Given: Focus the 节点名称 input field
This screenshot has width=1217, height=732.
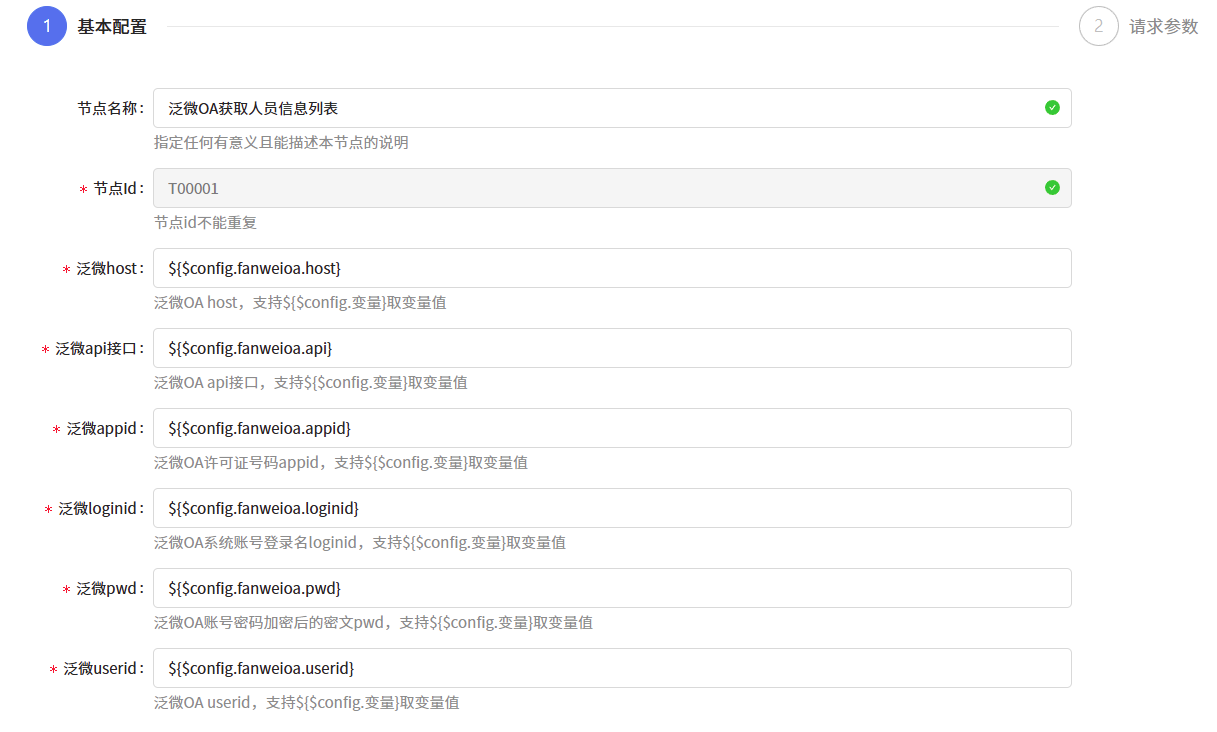Looking at the screenshot, I should (x=600, y=108).
